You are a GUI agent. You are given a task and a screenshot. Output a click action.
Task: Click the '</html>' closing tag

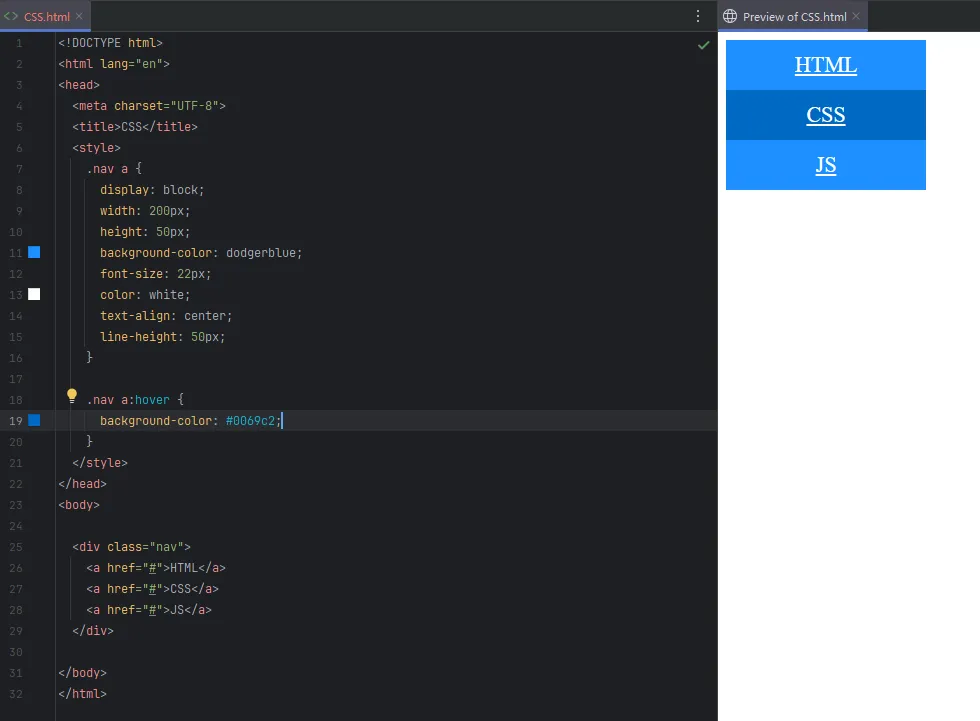pyautogui.click(x=82, y=694)
